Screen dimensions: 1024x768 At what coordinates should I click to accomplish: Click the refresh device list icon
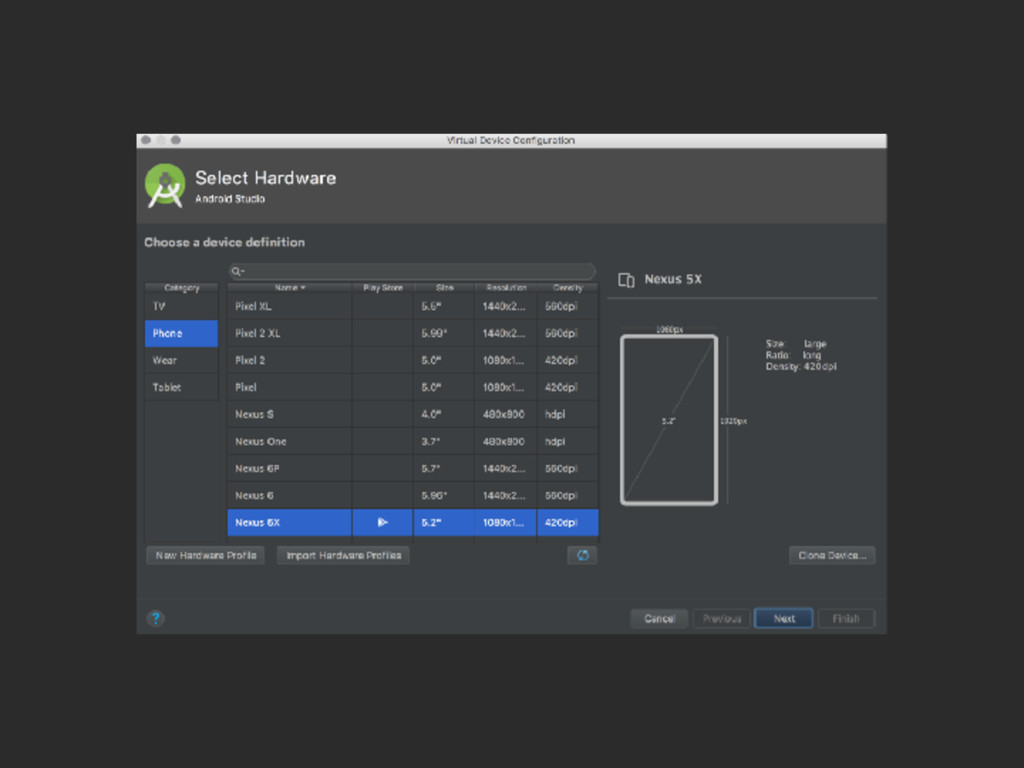(x=583, y=555)
